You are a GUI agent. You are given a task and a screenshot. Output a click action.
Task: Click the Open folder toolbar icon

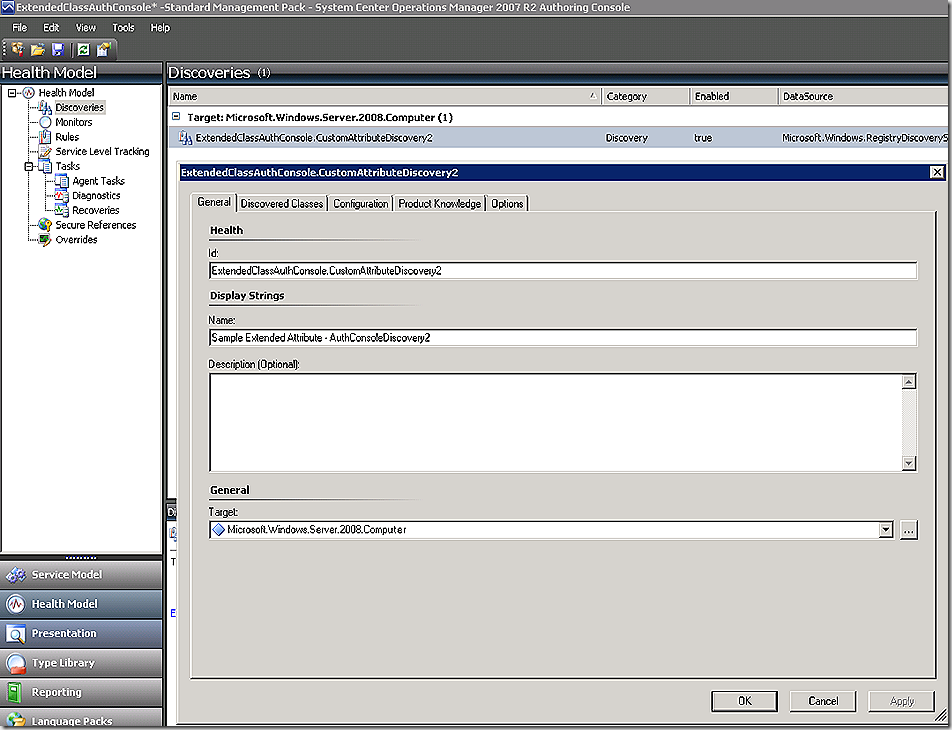[38, 49]
